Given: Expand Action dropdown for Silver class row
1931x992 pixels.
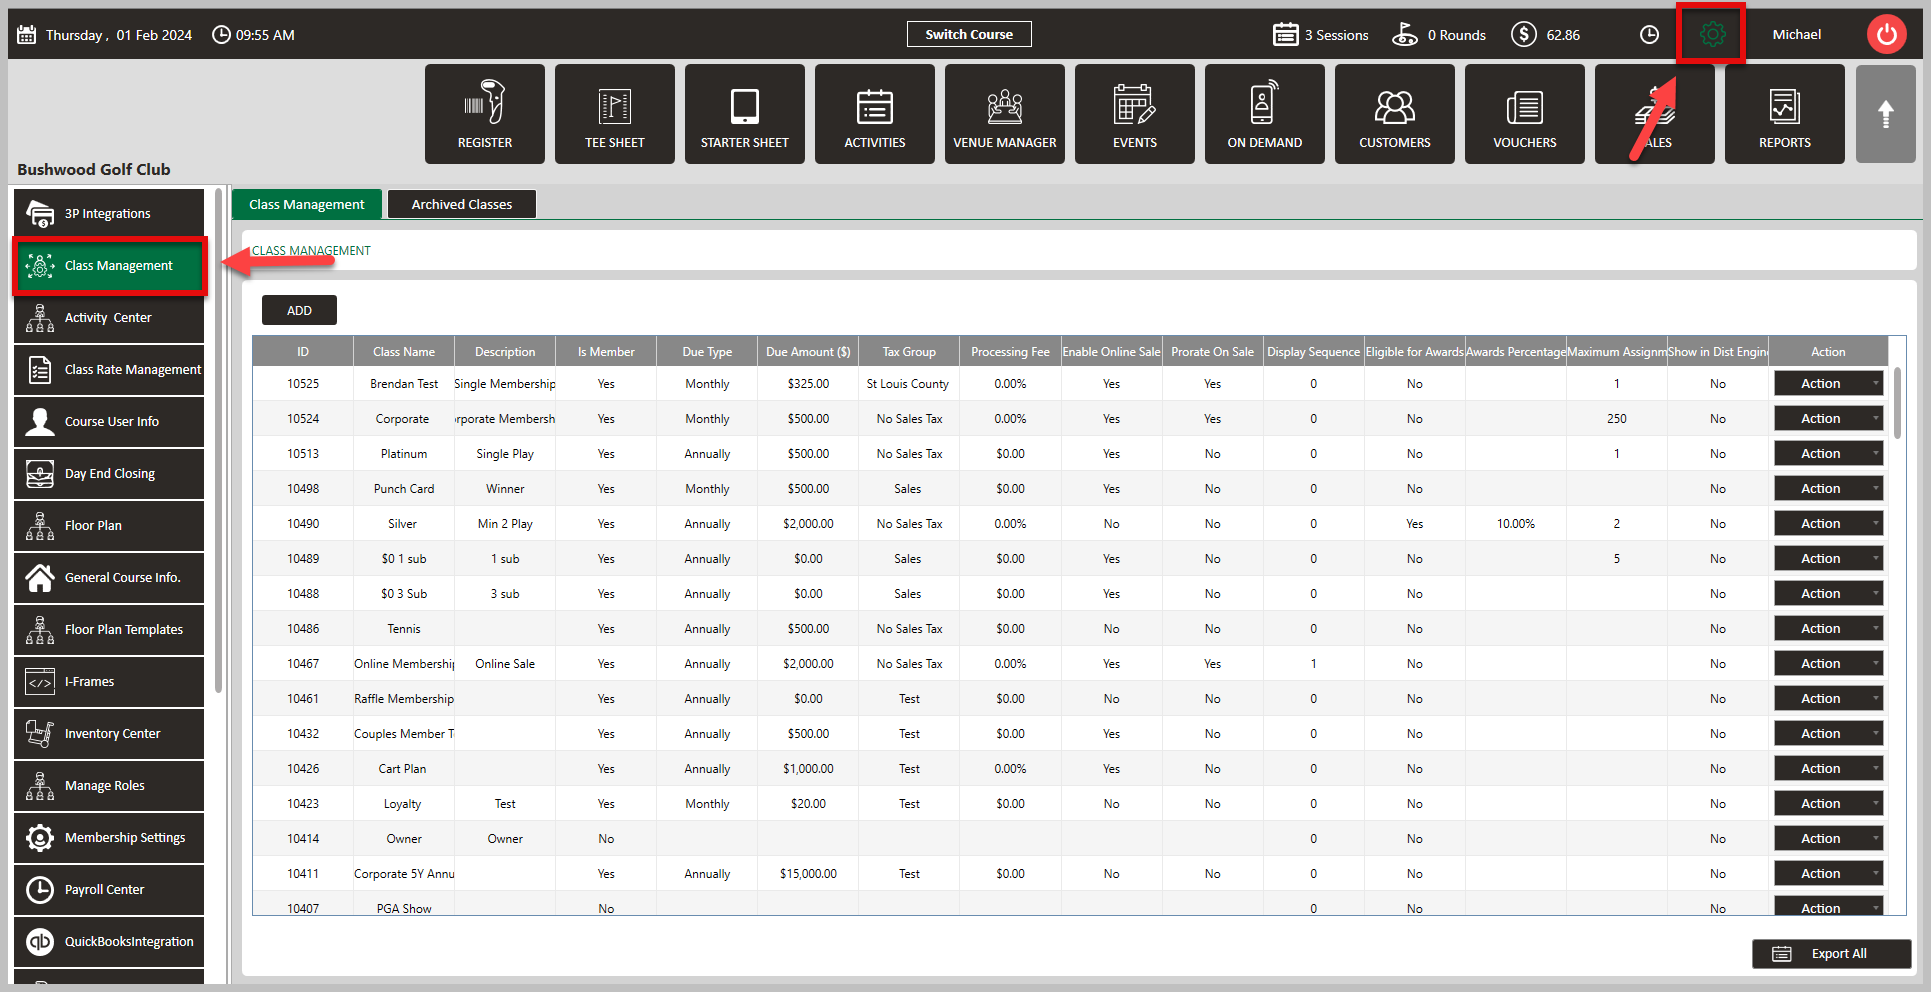Looking at the screenshot, I should click(1829, 524).
